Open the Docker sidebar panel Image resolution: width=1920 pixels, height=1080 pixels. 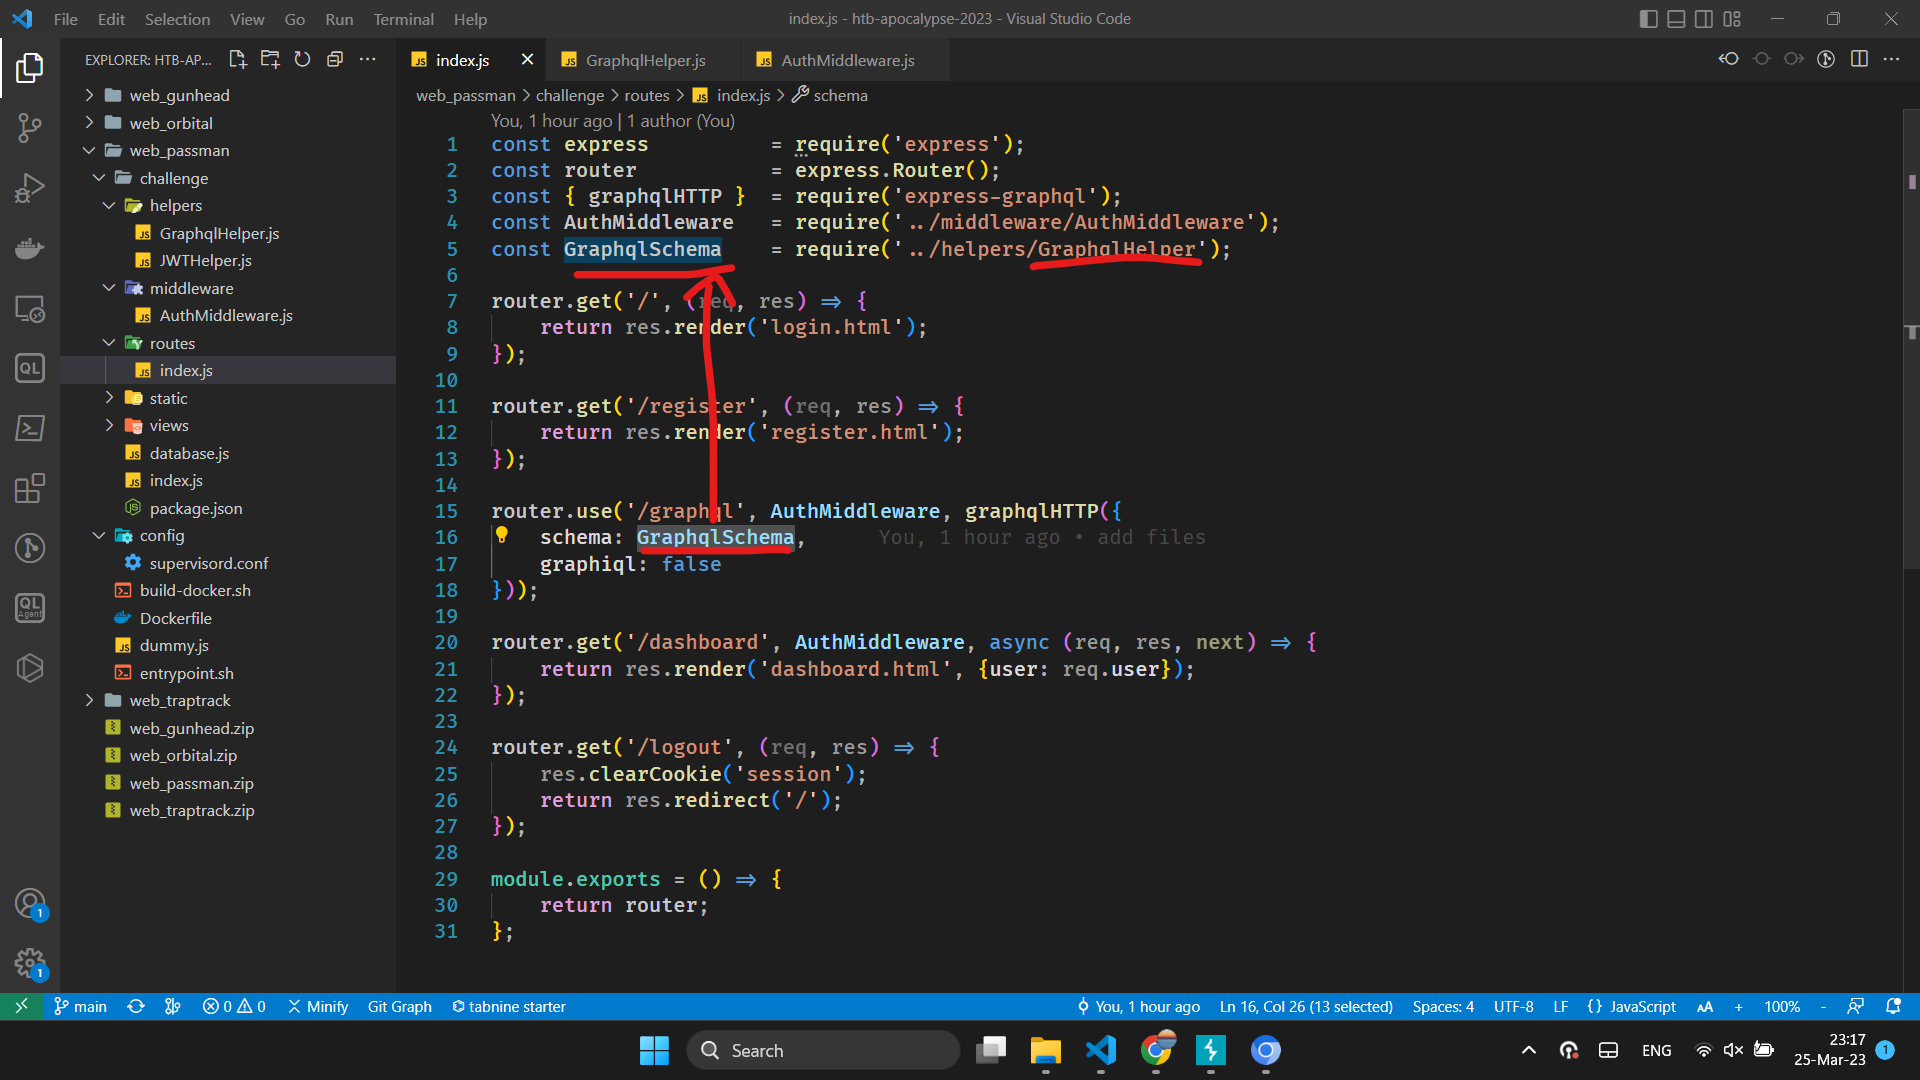[x=30, y=248]
